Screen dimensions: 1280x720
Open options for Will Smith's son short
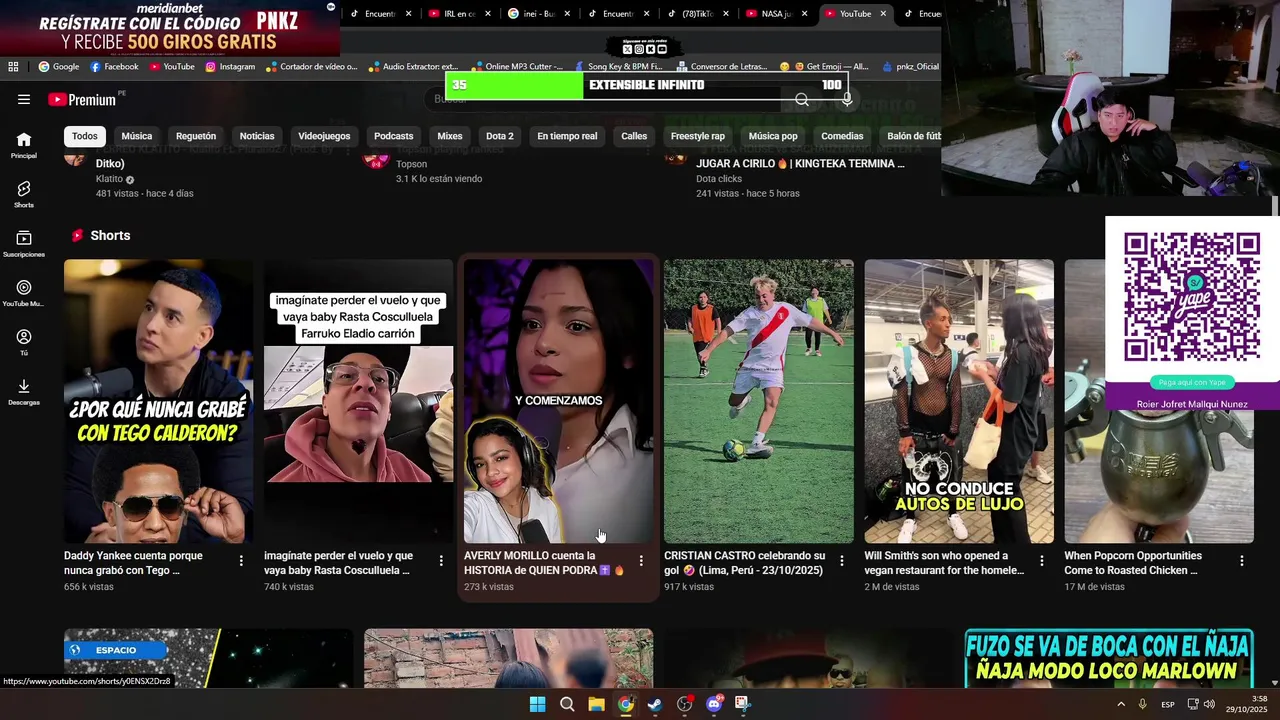click(1041, 561)
